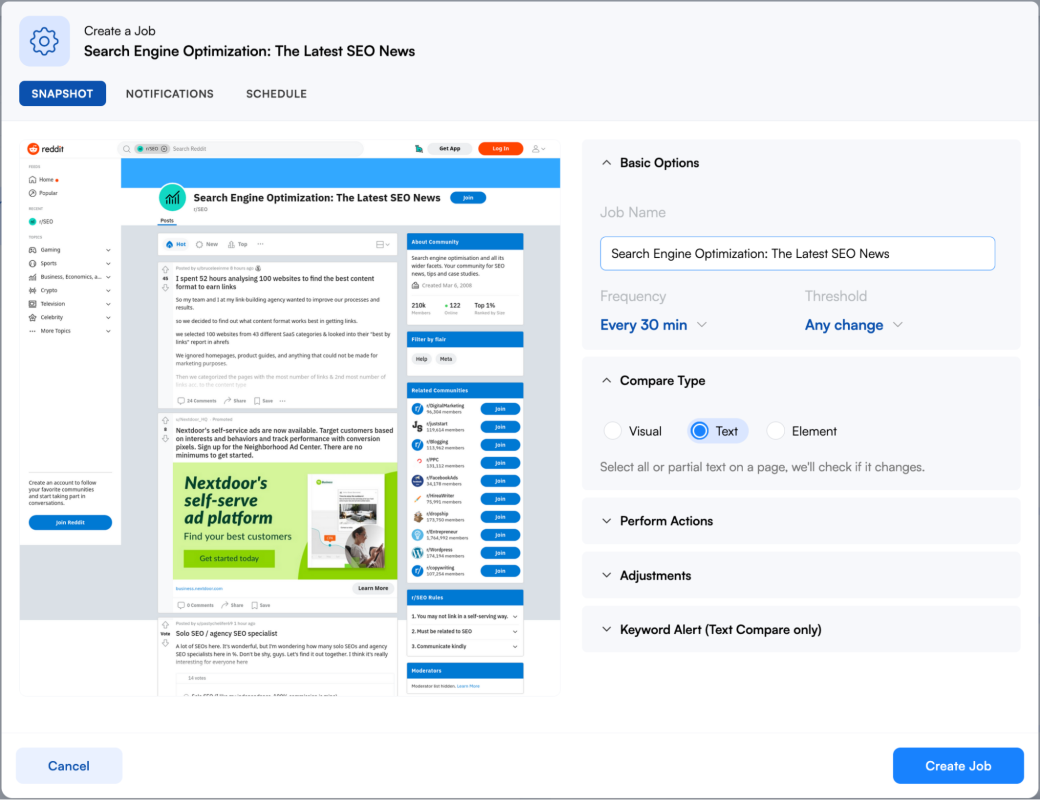
Task: Click the search magnifier icon in the Reddit header
Action: tap(127, 149)
